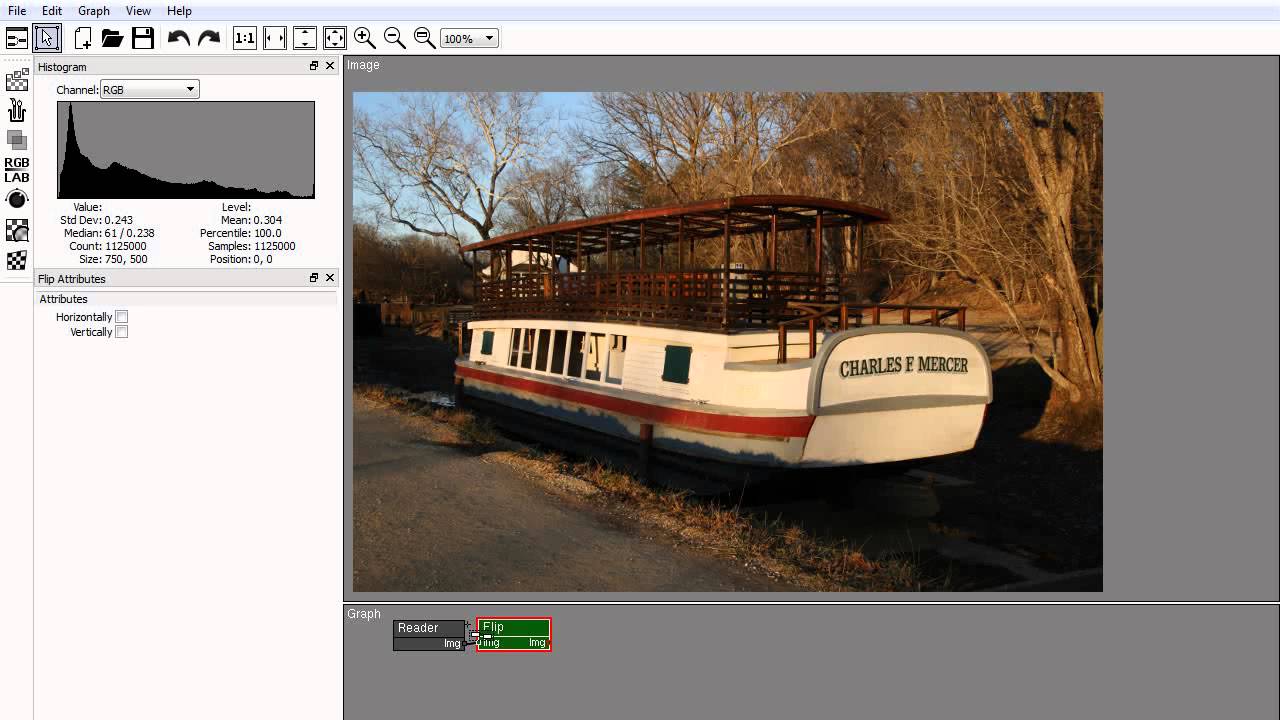Set image view to 1:1 scale
1280x720 pixels.
tap(245, 39)
